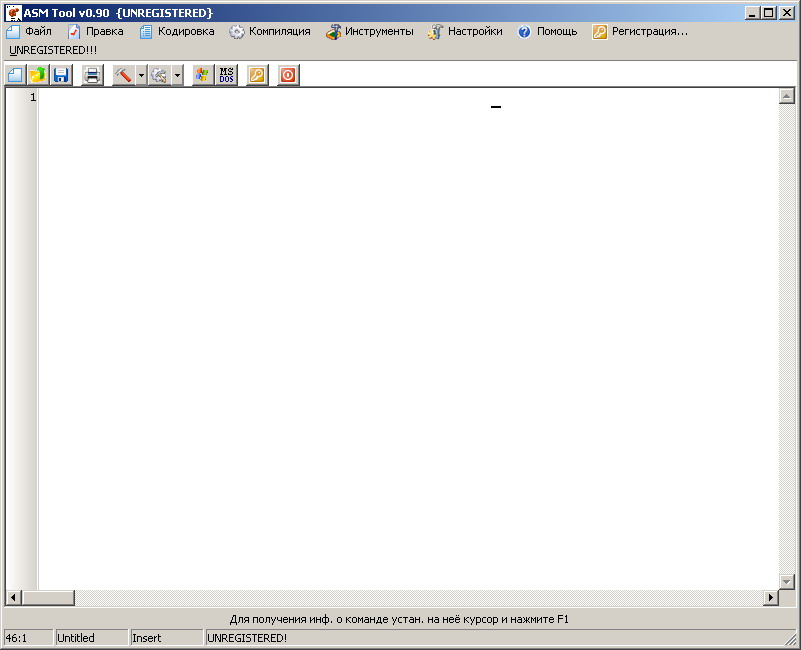Click the vertical scrollbar down arrow
The width and height of the screenshot is (801, 650).
(x=787, y=582)
